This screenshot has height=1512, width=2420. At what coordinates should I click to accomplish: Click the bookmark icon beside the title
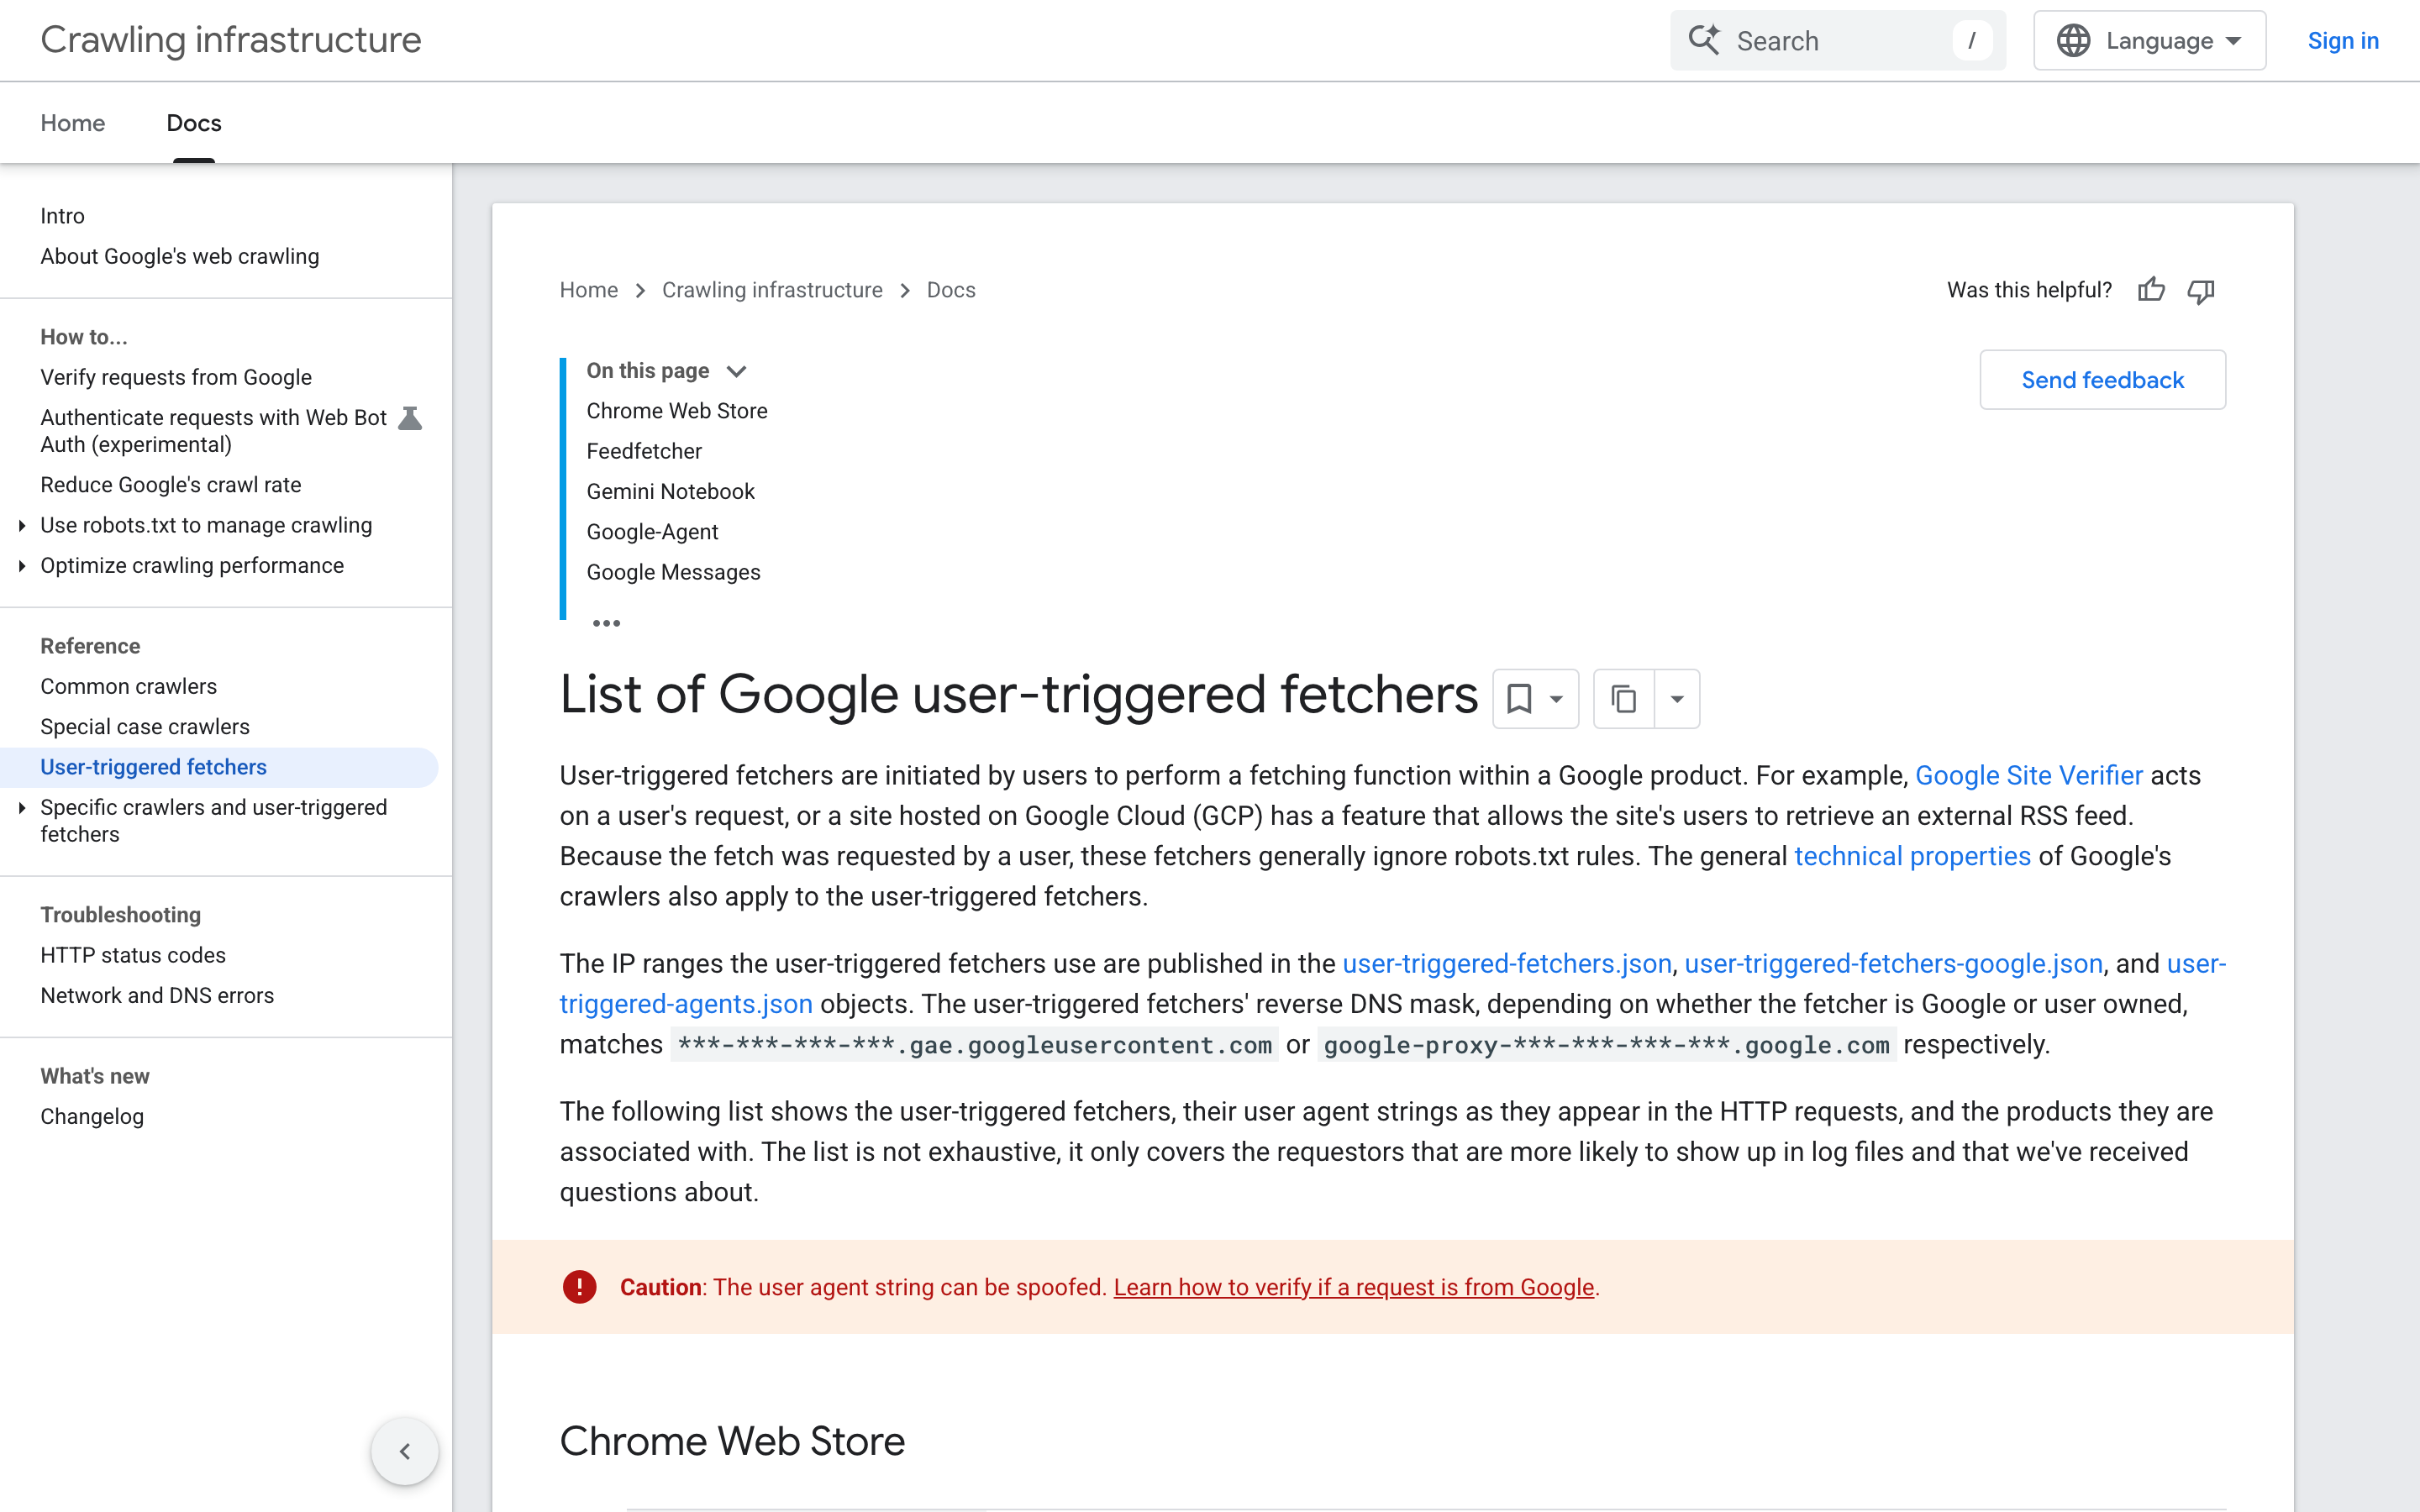click(x=1519, y=698)
